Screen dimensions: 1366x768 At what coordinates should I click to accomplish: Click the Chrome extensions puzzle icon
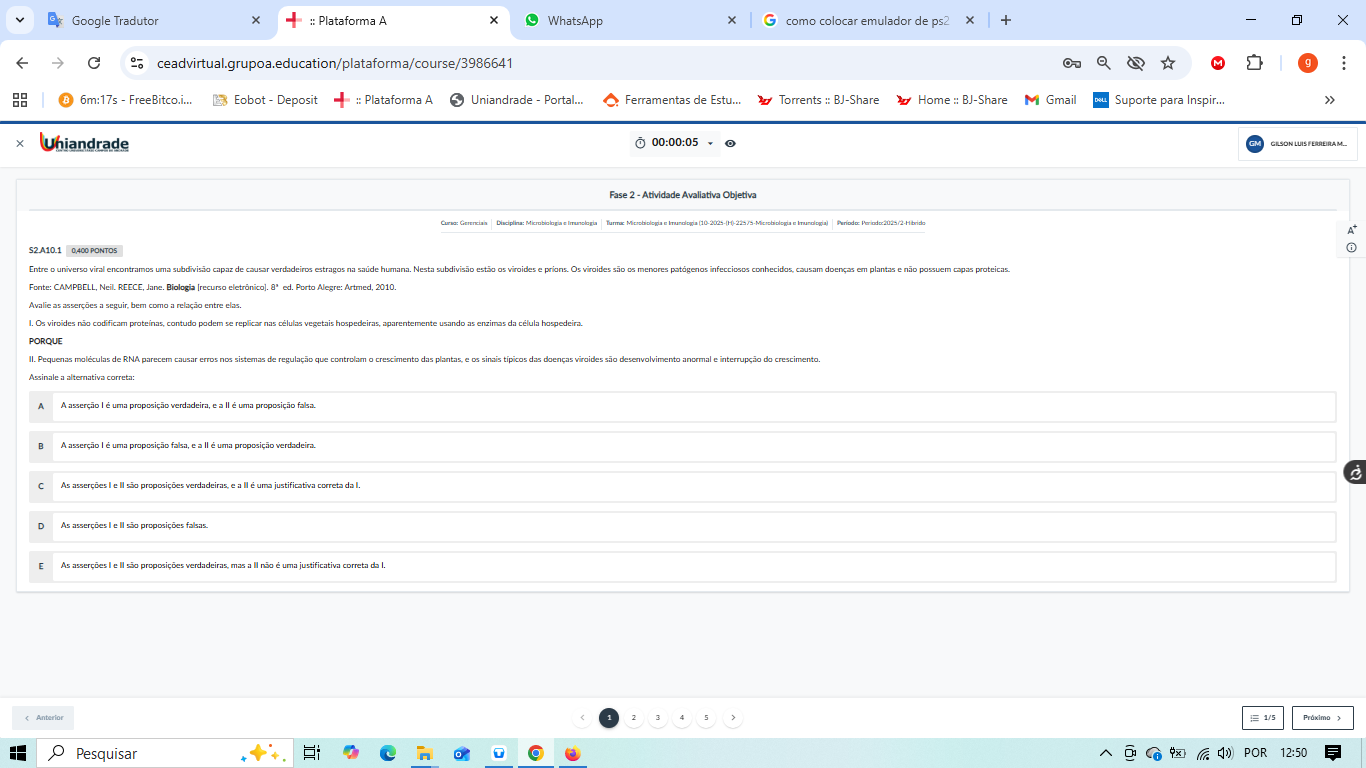(1254, 63)
